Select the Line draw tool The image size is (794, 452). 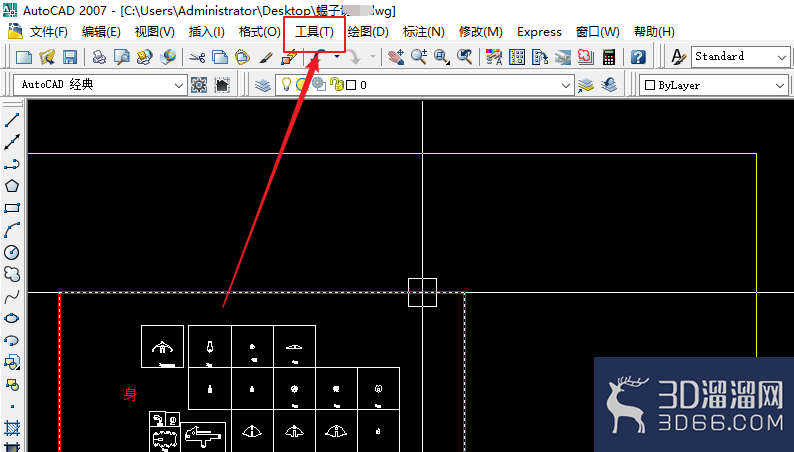pos(12,120)
